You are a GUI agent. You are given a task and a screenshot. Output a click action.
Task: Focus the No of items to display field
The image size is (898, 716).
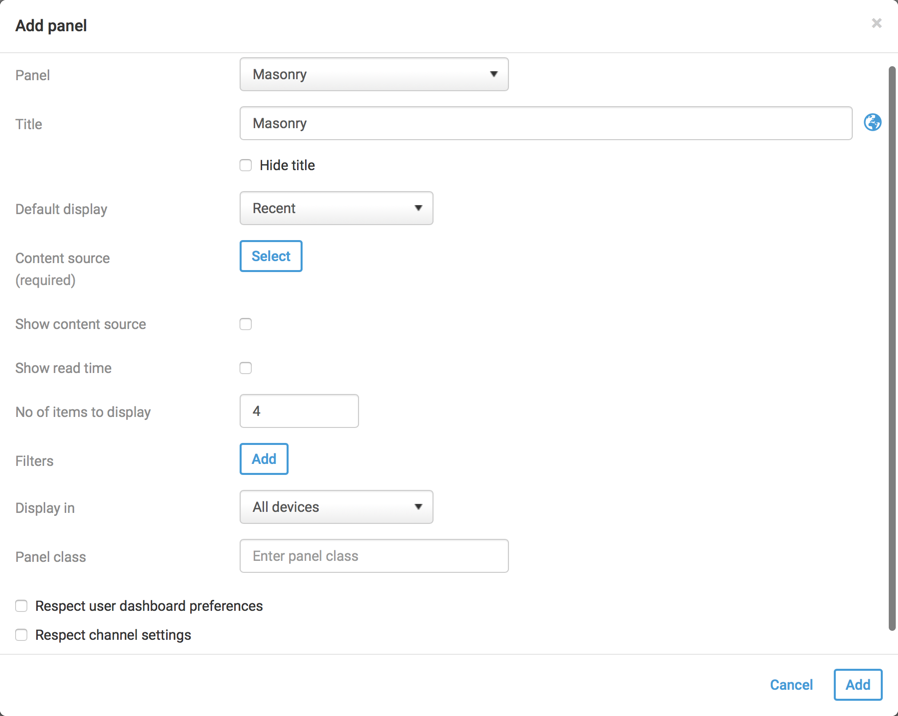pyautogui.click(x=299, y=411)
